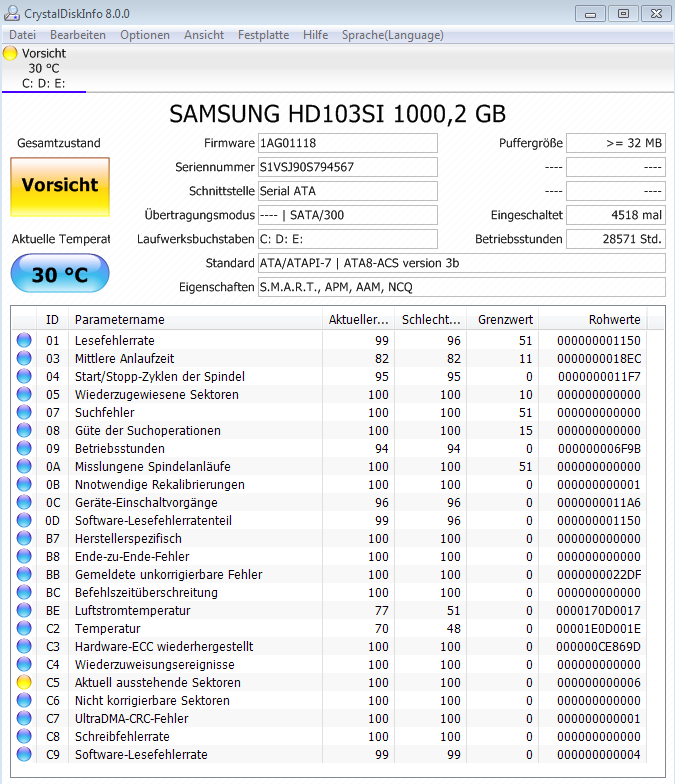Viewport: 675px width, 784px height.
Task: Click the yellow Vorsicht health status button
Action: pyautogui.click(x=60, y=187)
